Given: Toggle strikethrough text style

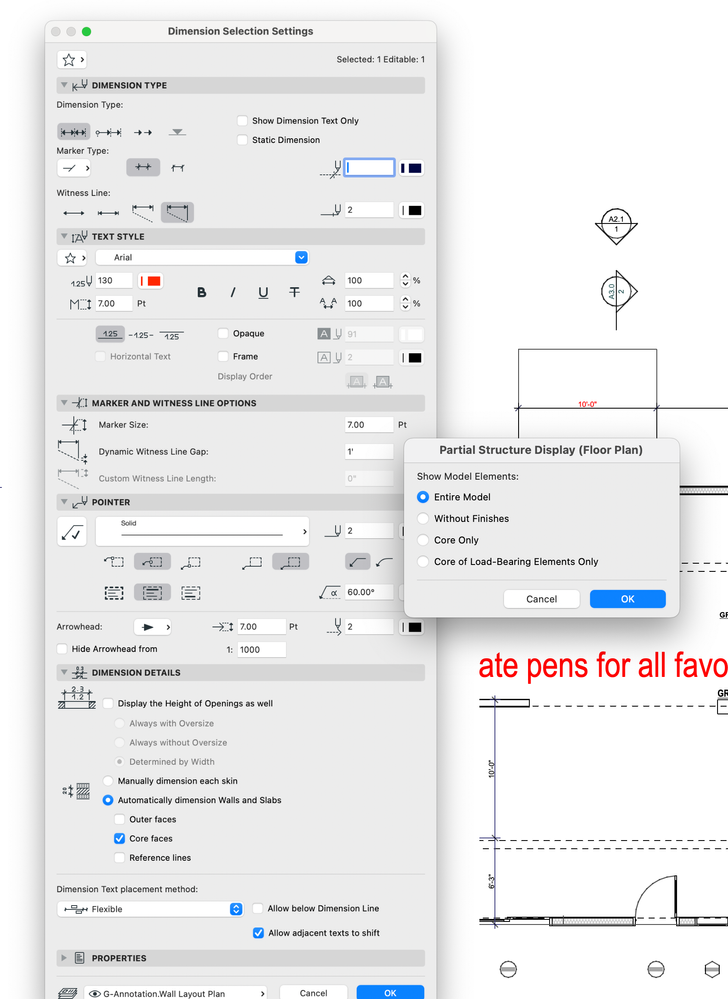Looking at the screenshot, I should 294,292.
